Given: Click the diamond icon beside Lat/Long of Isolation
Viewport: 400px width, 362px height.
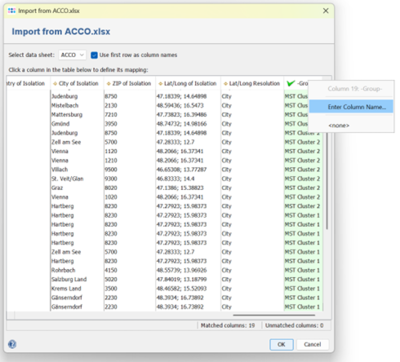Looking at the screenshot, I should 160,84.
